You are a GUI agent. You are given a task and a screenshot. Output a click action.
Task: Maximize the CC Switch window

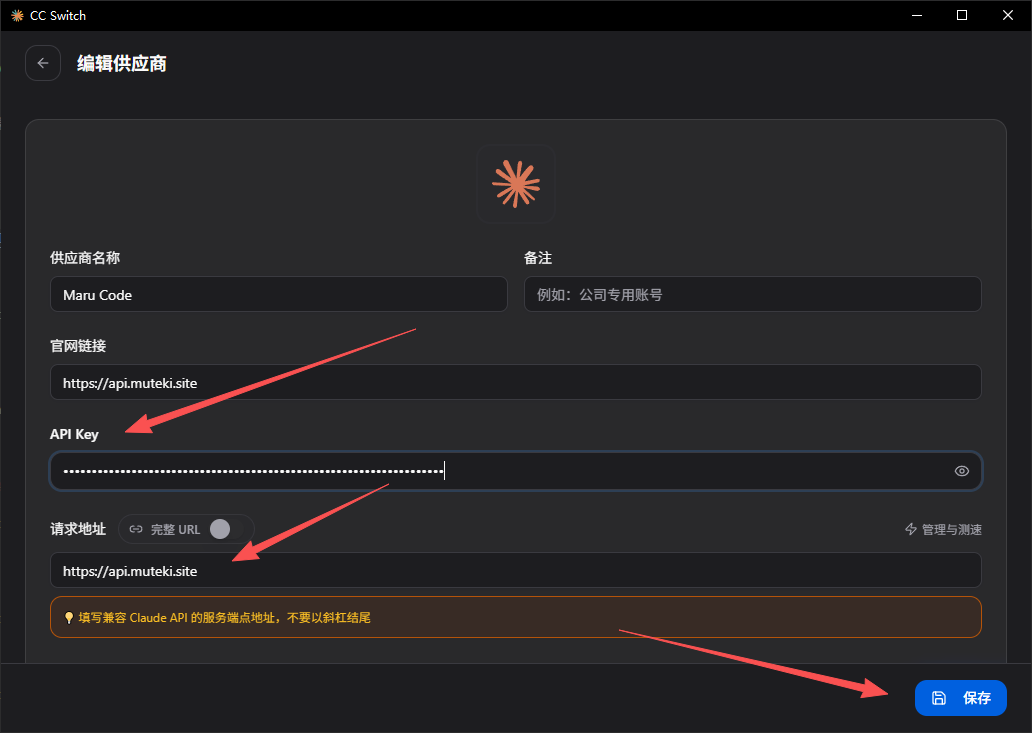[962, 15]
